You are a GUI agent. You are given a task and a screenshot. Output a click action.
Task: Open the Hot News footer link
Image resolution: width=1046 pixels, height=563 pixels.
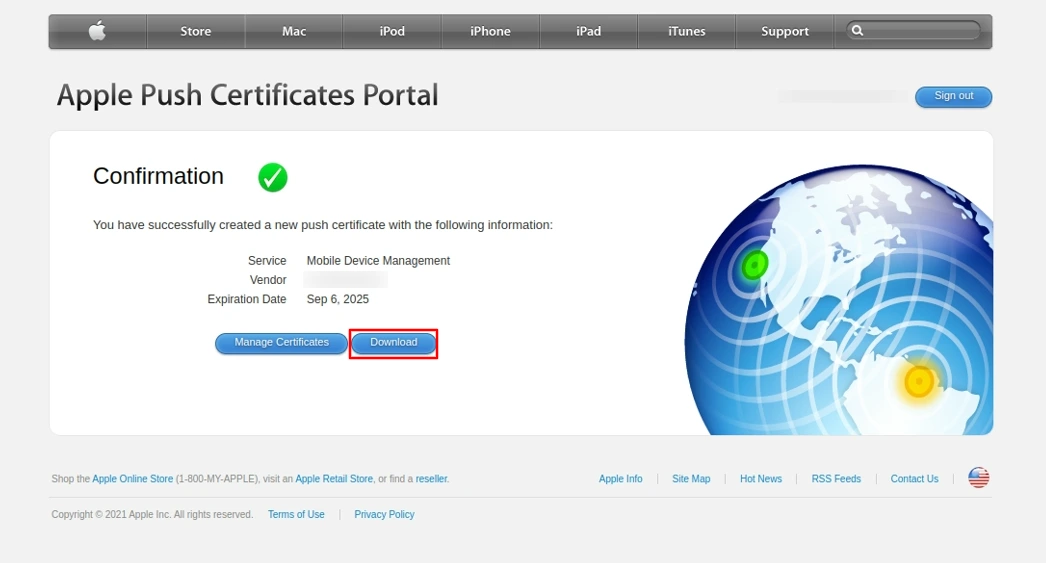[x=760, y=479]
